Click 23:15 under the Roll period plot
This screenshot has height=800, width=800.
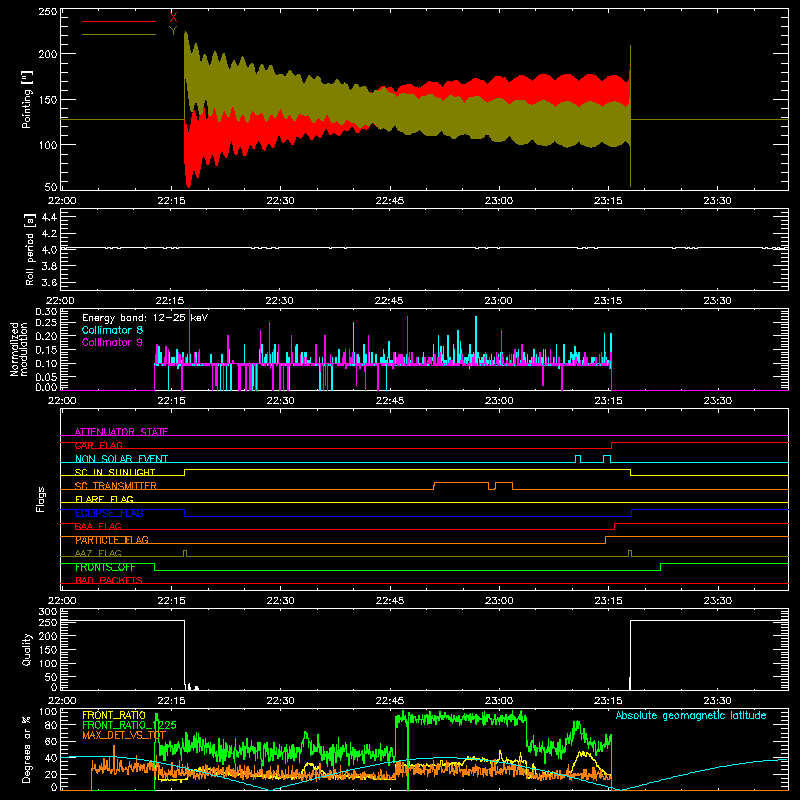coord(608,301)
